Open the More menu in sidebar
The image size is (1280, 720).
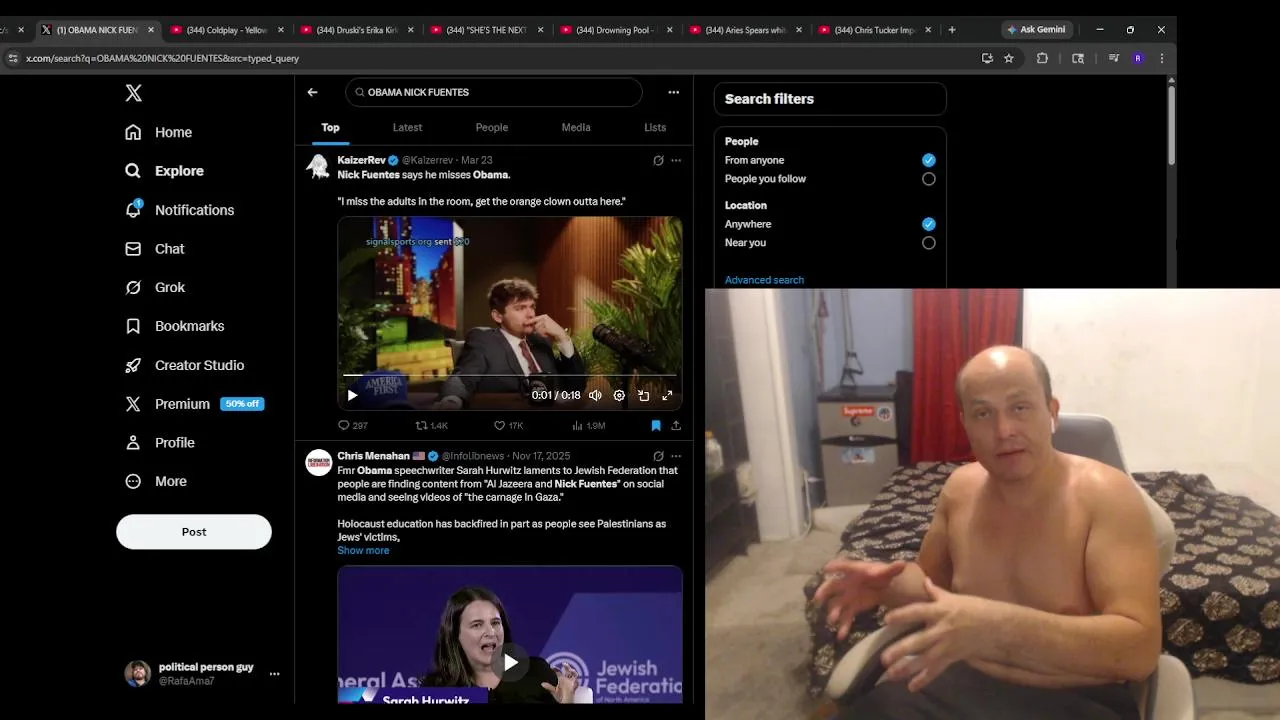[x=155, y=481]
